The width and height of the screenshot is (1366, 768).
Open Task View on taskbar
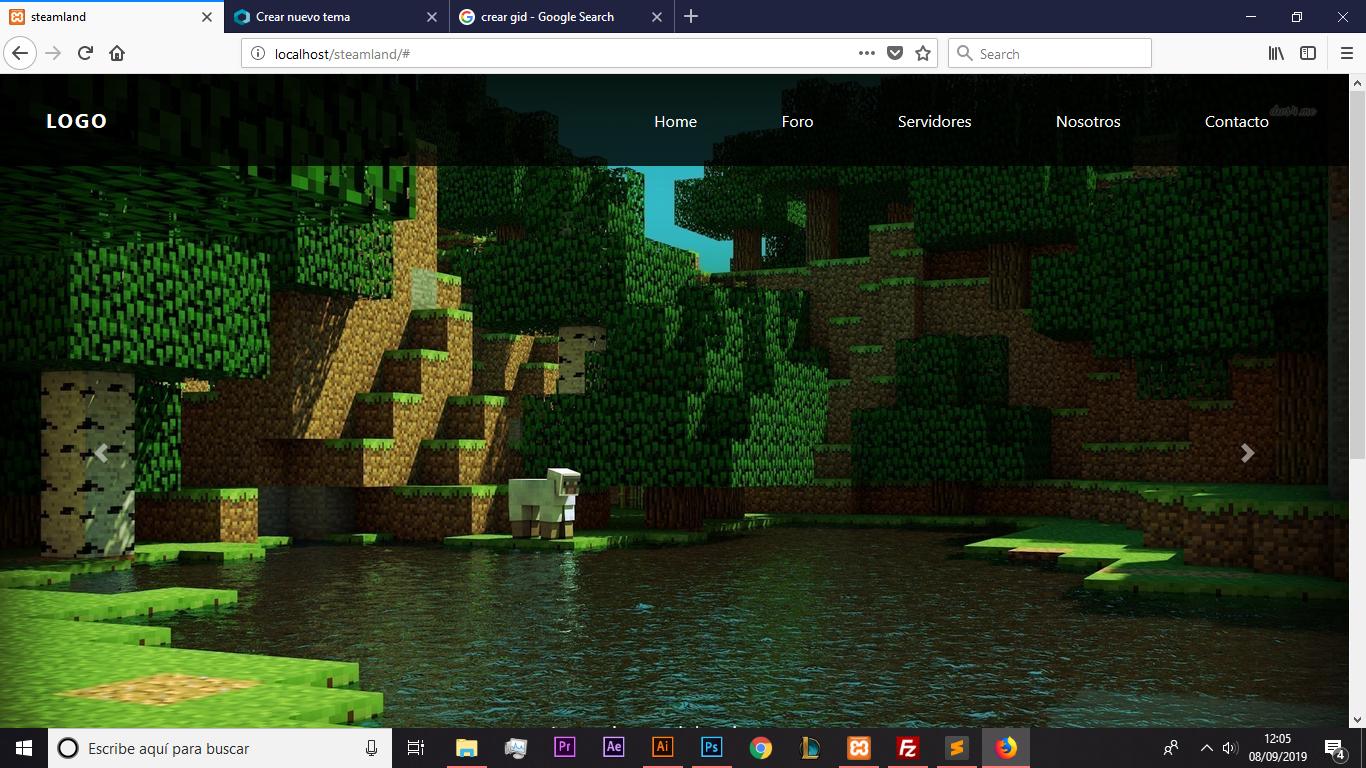(416, 748)
